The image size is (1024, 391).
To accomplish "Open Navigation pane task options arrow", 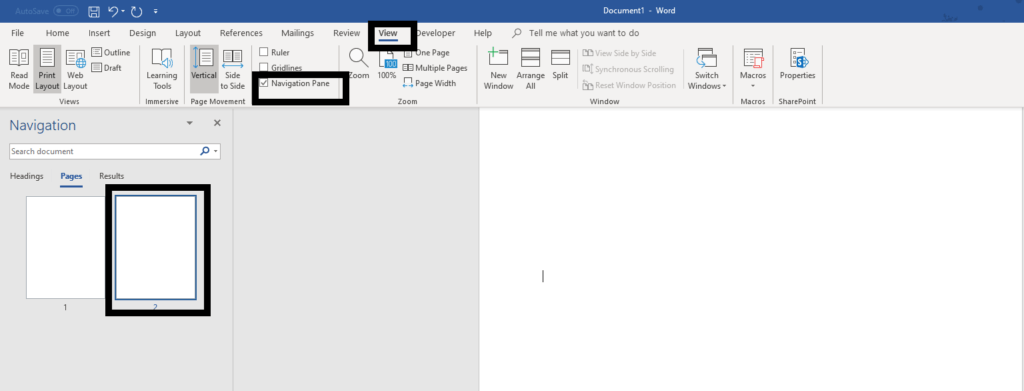I will (190, 123).
